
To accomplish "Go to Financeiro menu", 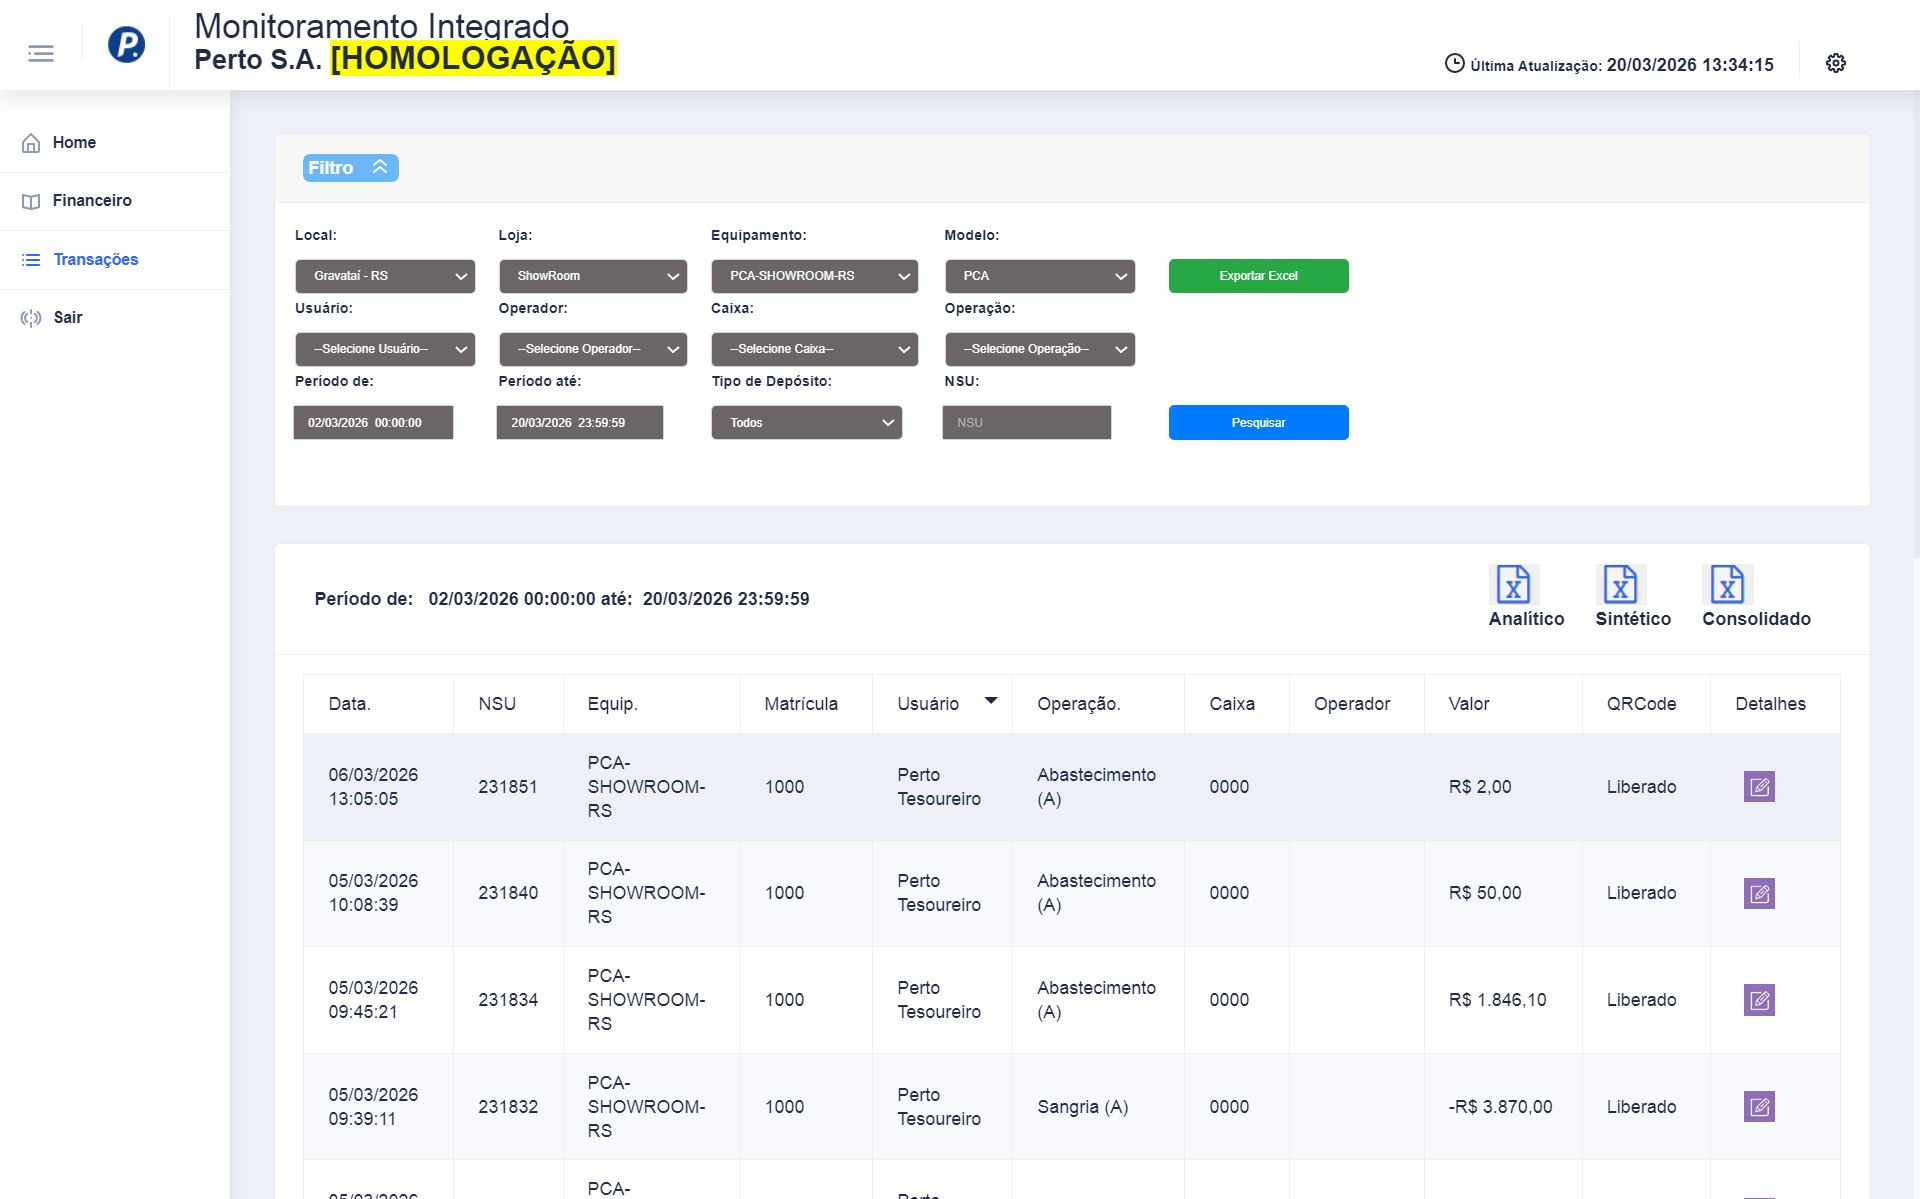I will click(x=92, y=201).
